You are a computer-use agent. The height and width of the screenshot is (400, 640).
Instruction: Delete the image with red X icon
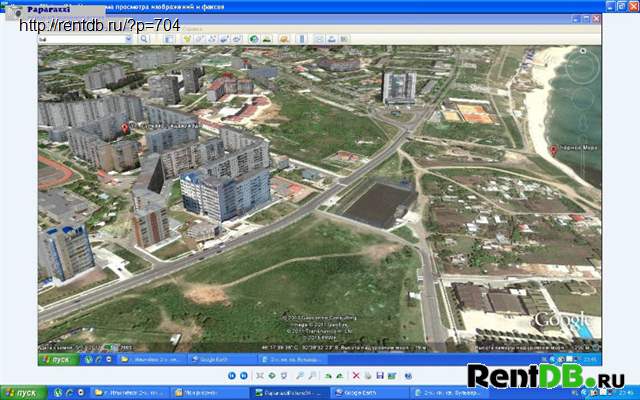pos(356,376)
